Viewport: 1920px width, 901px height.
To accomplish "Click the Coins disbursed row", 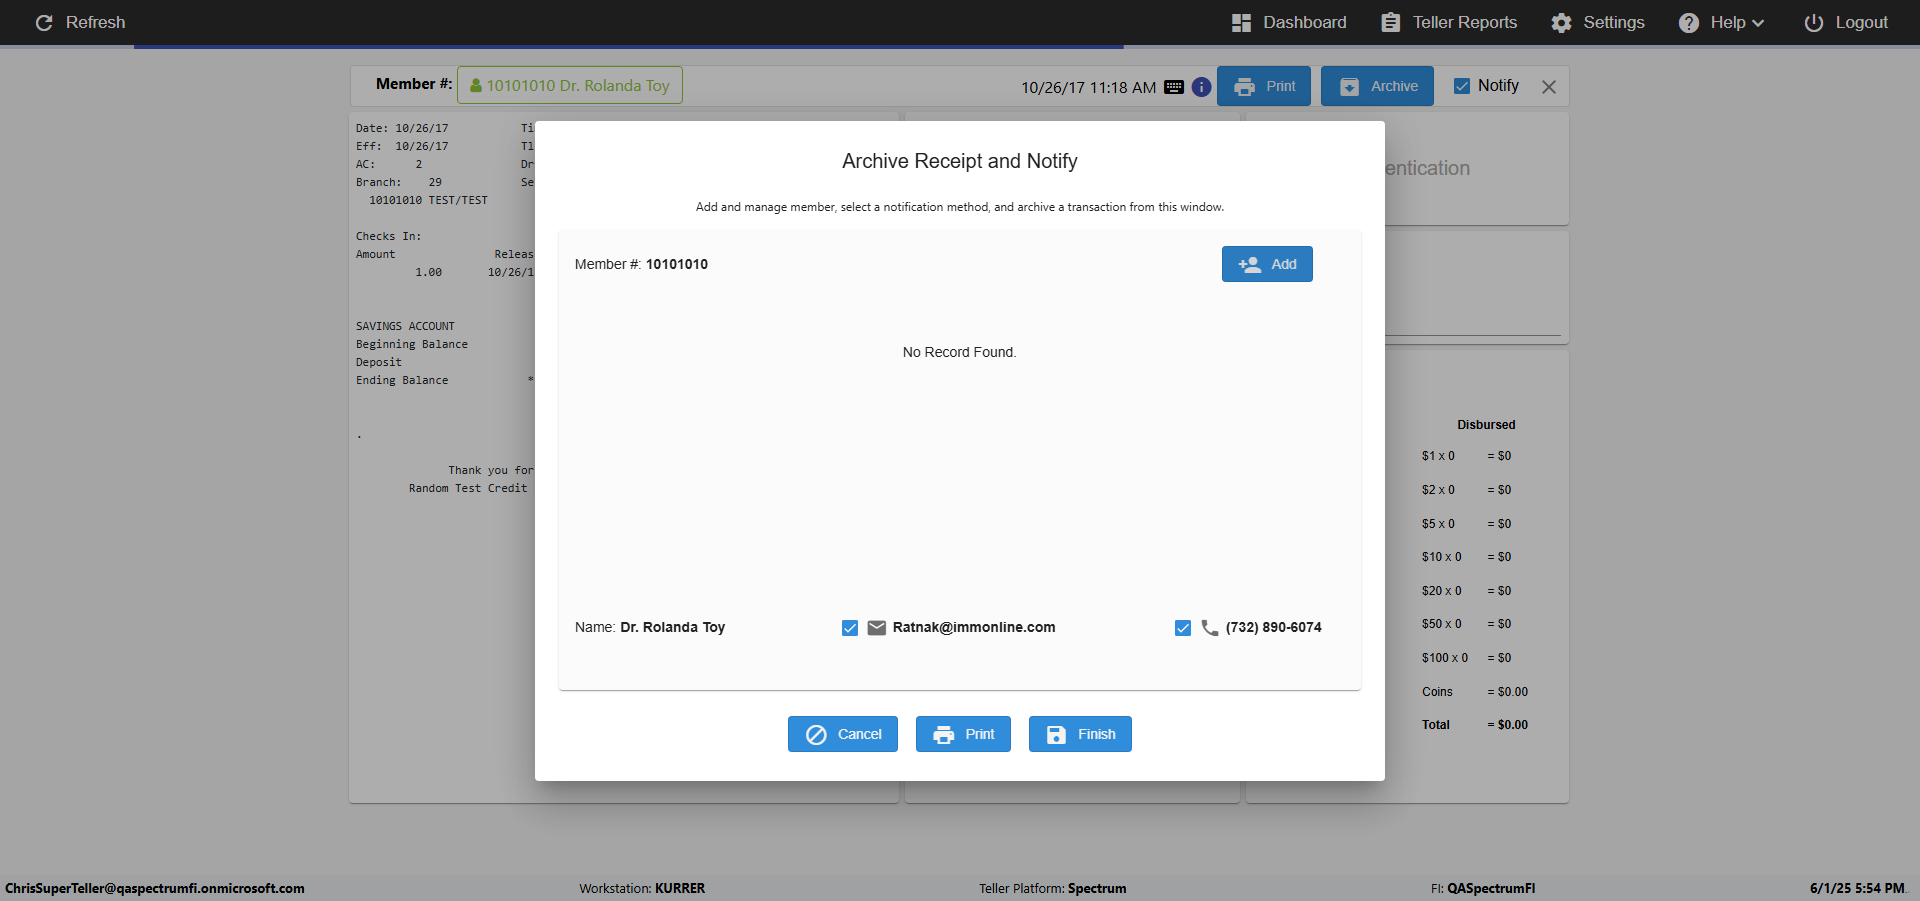I will click(1475, 692).
